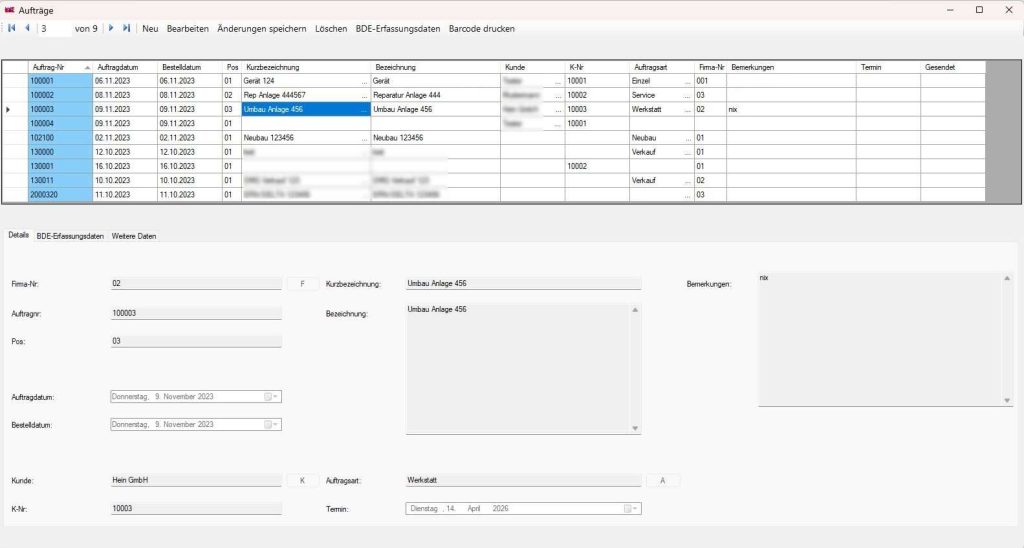This screenshot has height=548, width=1024.
Task: Click the Kurzbezeichnung column header
Action: point(306,67)
